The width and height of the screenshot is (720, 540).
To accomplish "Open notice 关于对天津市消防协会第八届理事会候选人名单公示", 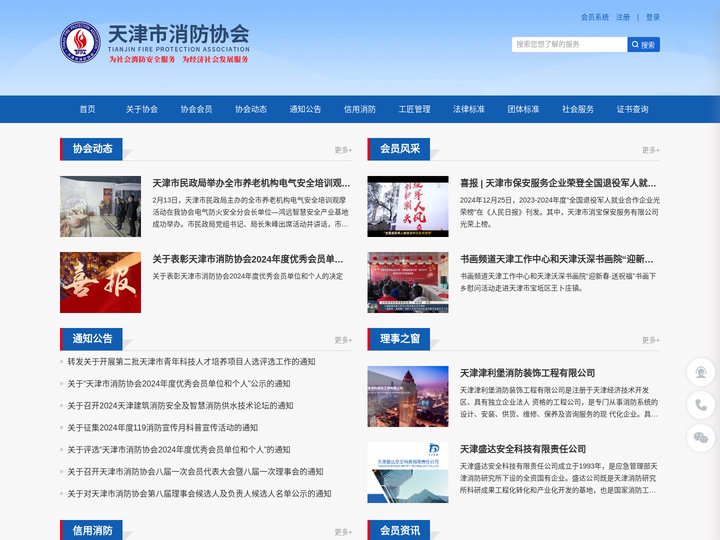I will point(199,494).
